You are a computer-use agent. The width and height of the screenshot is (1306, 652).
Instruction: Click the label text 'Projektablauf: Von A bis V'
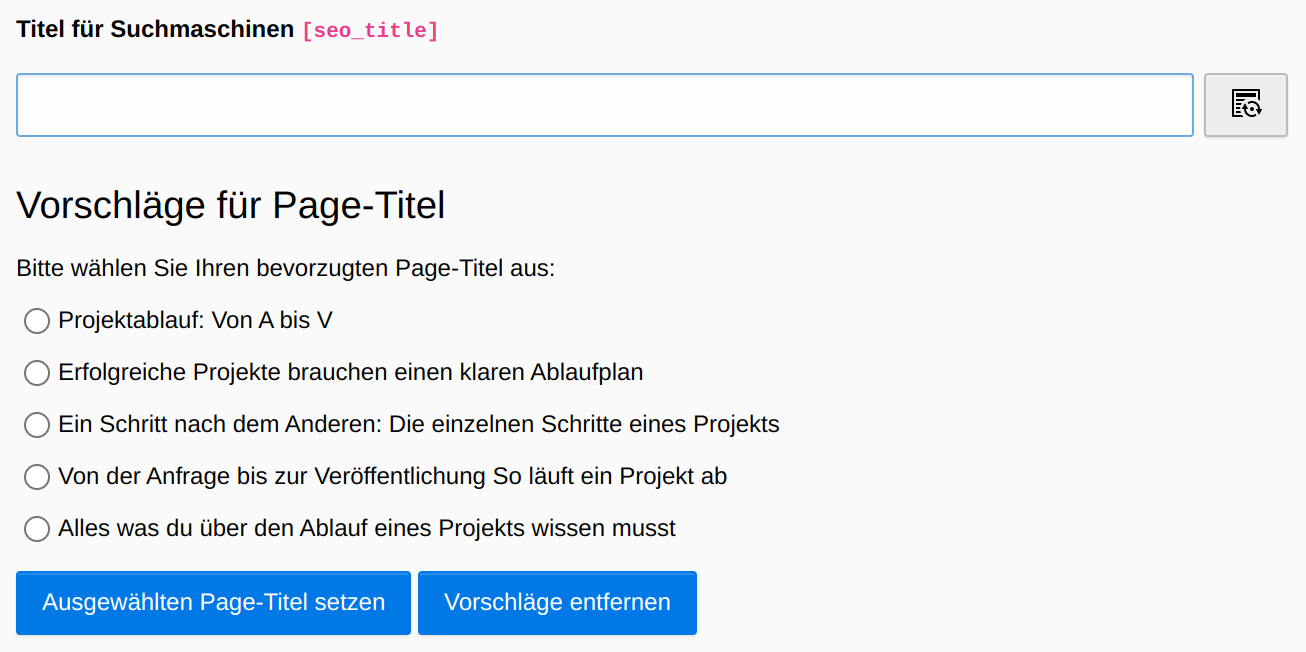[x=195, y=320]
